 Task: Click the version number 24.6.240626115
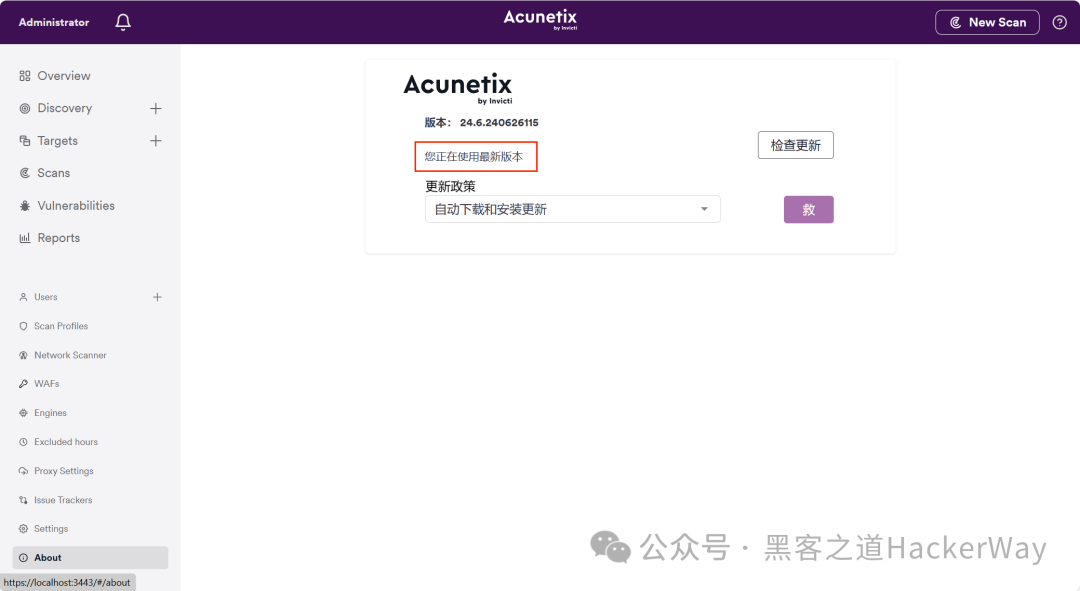click(x=499, y=123)
